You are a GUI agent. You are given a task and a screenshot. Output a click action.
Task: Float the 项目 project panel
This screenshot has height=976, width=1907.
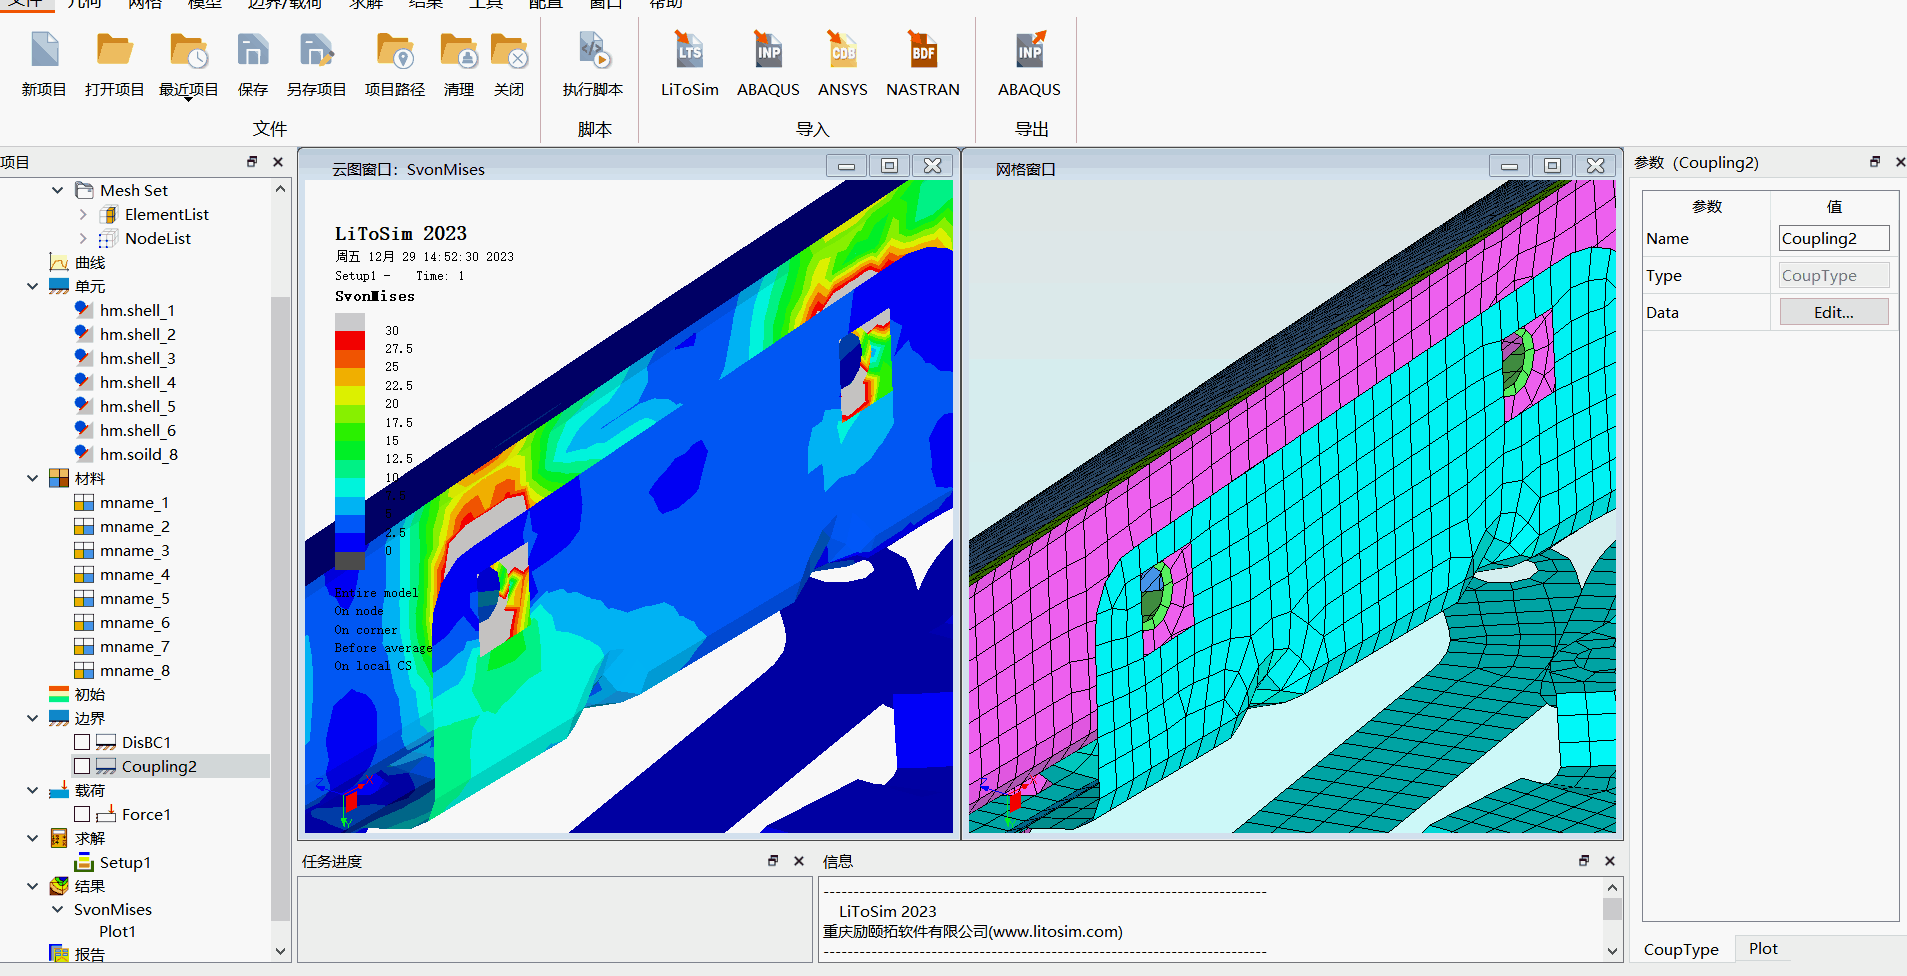[x=252, y=161]
